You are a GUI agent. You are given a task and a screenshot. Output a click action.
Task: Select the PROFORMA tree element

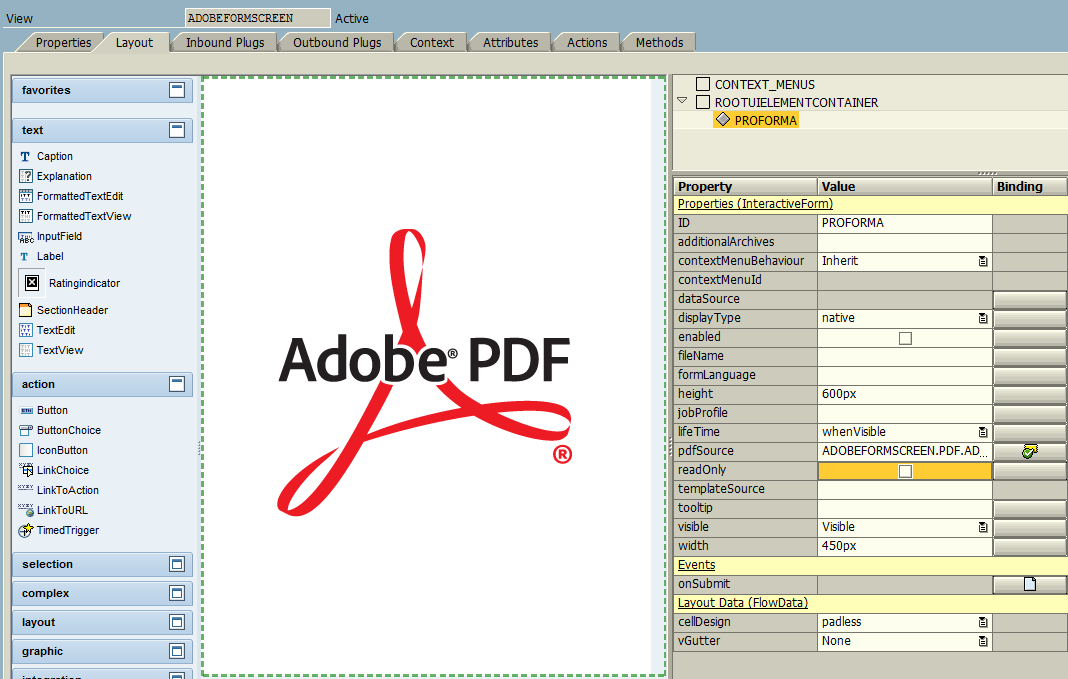point(765,120)
